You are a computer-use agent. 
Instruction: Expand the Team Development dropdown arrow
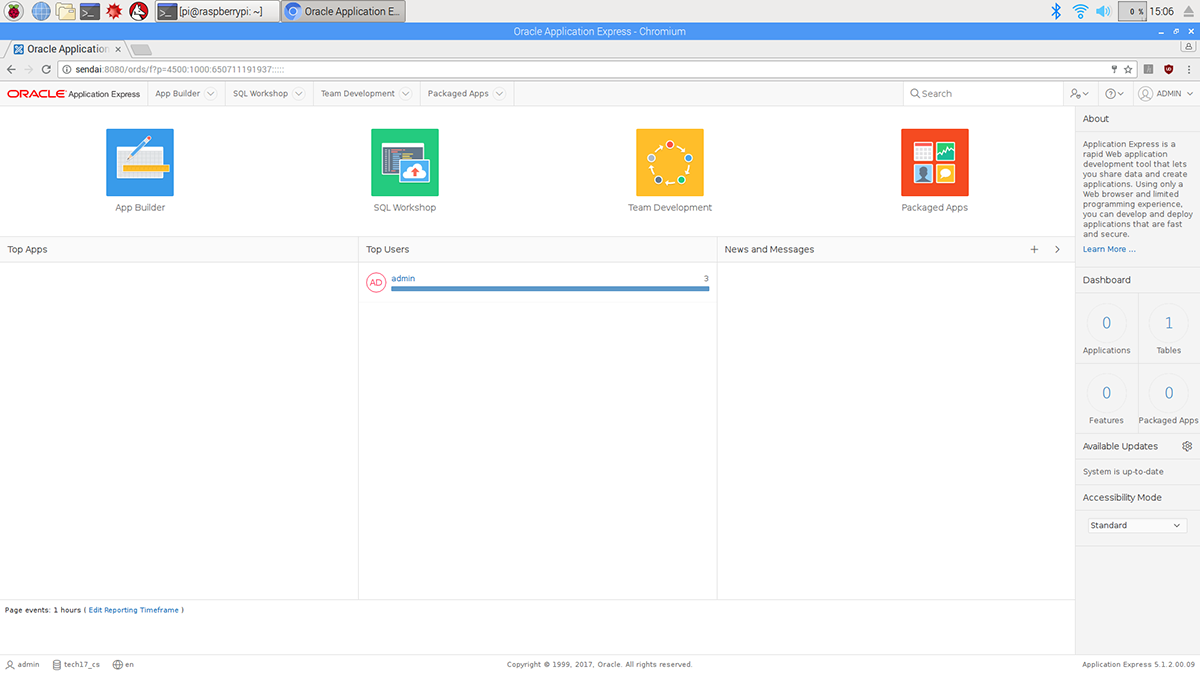coord(405,93)
